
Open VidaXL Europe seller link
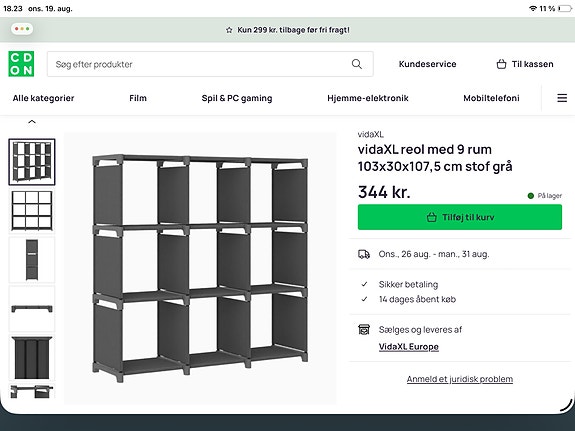click(x=409, y=347)
